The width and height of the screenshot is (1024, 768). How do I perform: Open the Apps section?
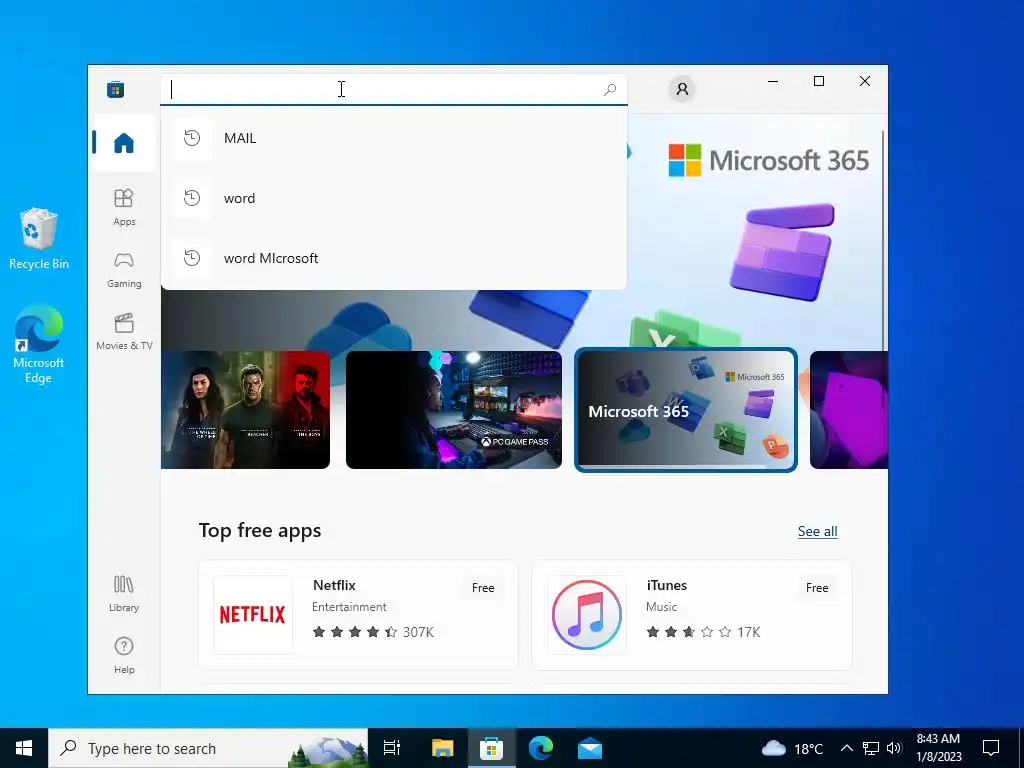(124, 208)
